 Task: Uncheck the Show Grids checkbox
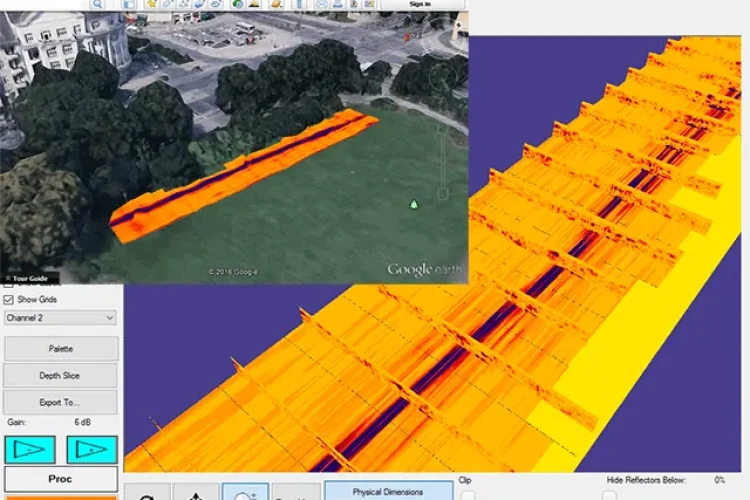[x=9, y=300]
